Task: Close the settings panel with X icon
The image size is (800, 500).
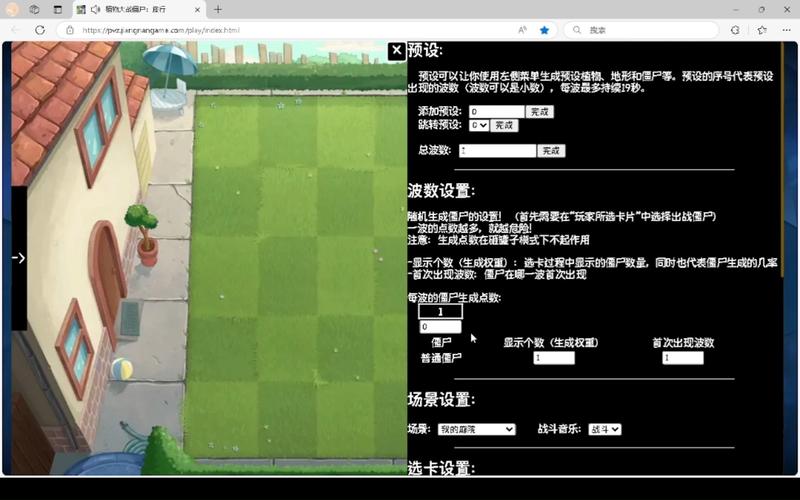Action: tap(397, 51)
